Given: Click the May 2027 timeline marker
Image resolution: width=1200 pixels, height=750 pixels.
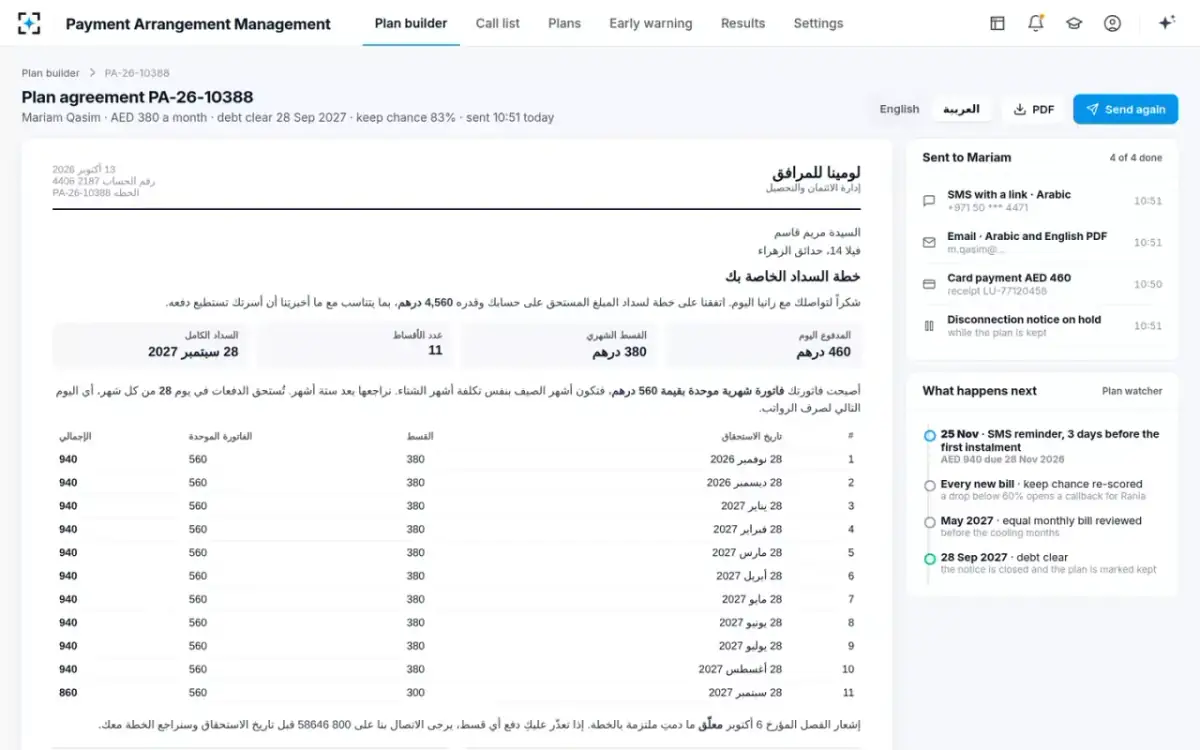Looking at the screenshot, I should click(x=930, y=522).
